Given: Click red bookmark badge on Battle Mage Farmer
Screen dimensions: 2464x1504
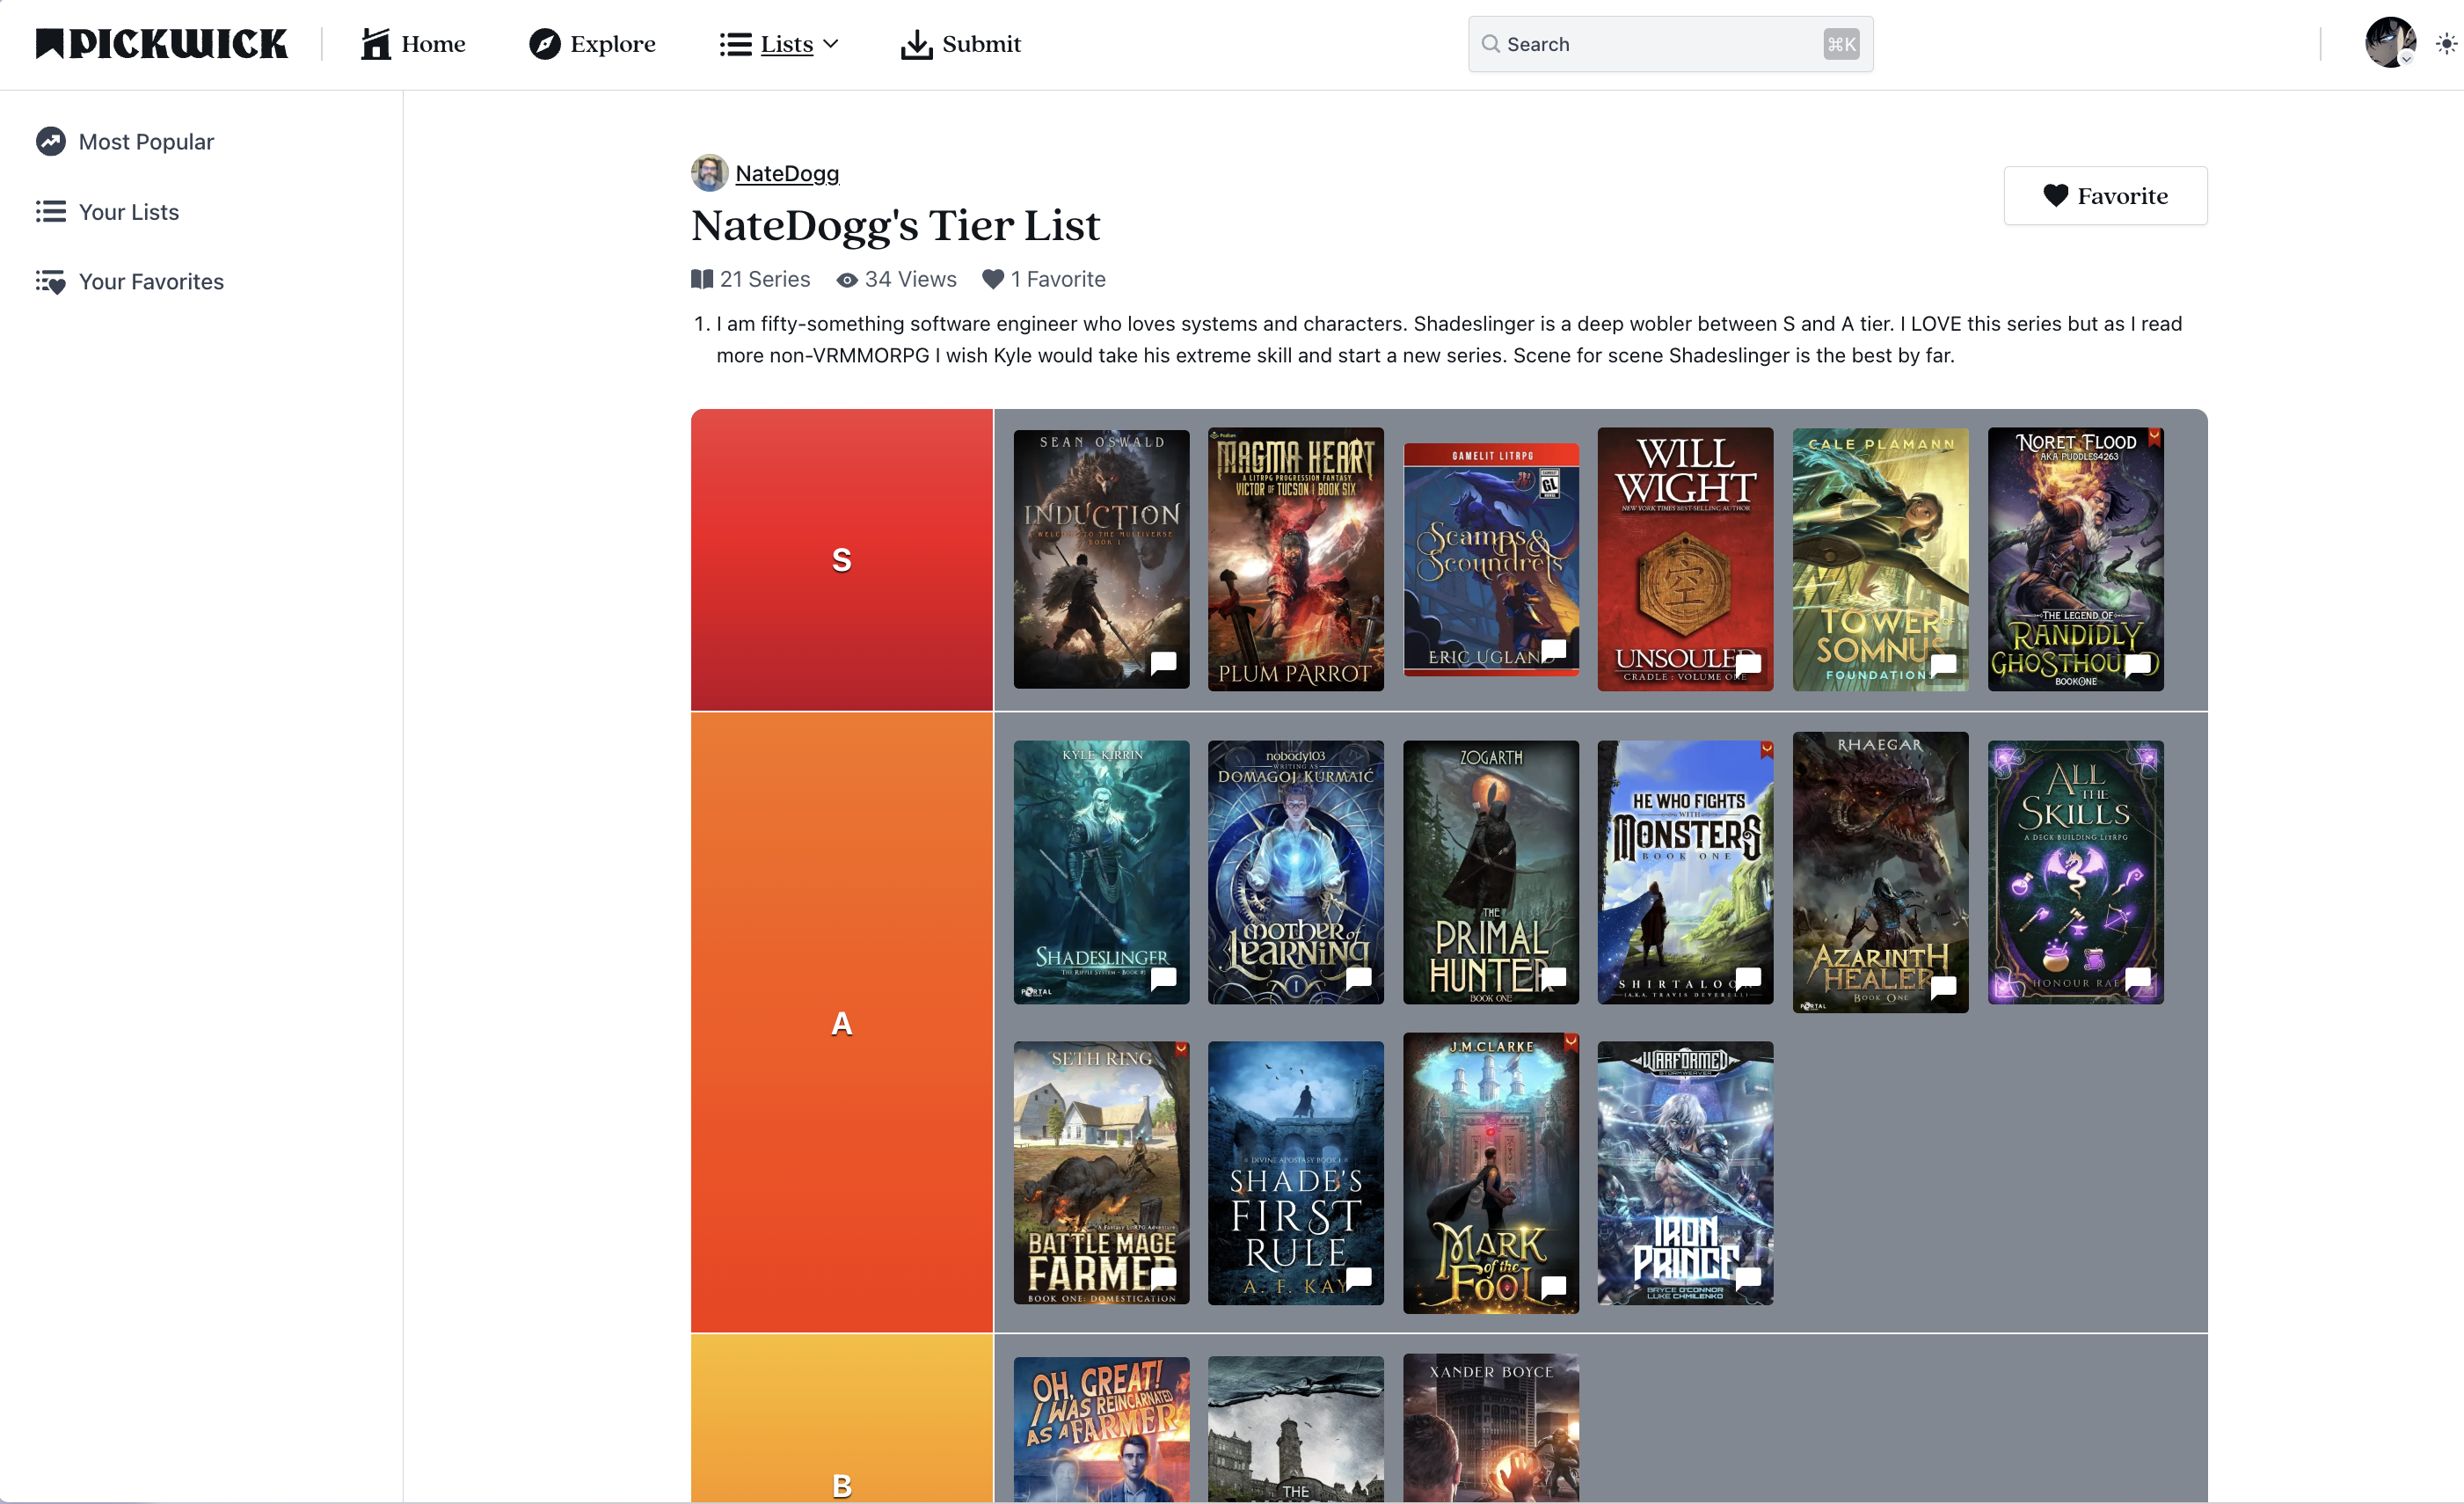Looking at the screenshot, I should [1181, 1050].
